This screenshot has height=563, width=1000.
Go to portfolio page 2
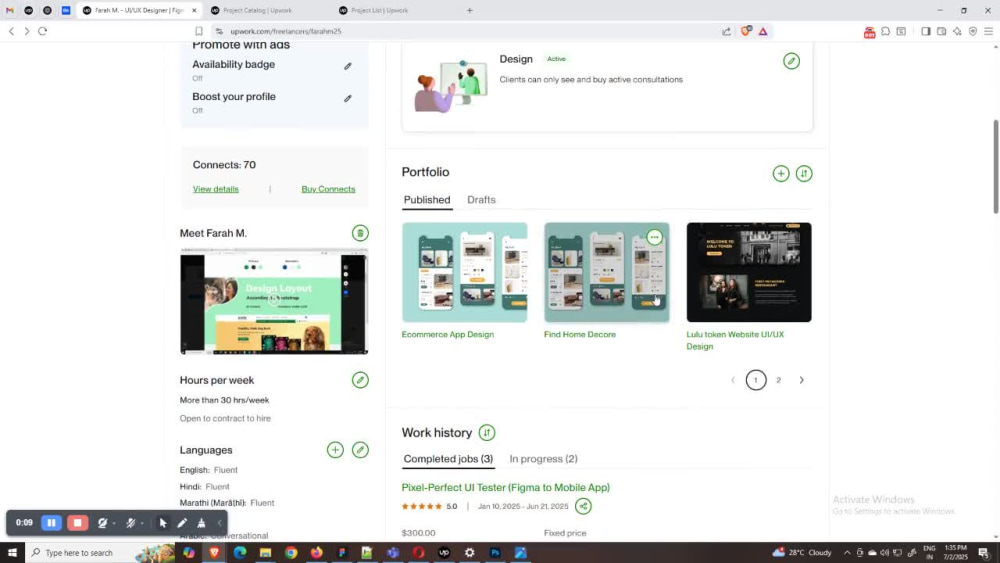[x=778, y=381]
